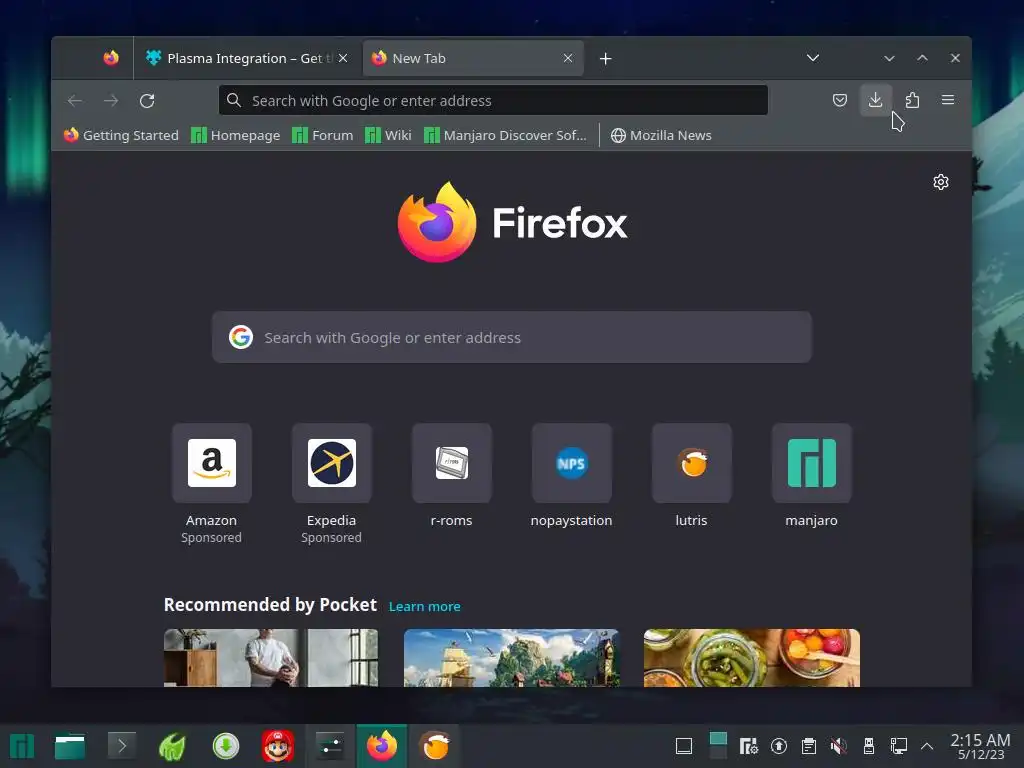
Task: Open the Wiki bookmark
Action: point(388,135)
